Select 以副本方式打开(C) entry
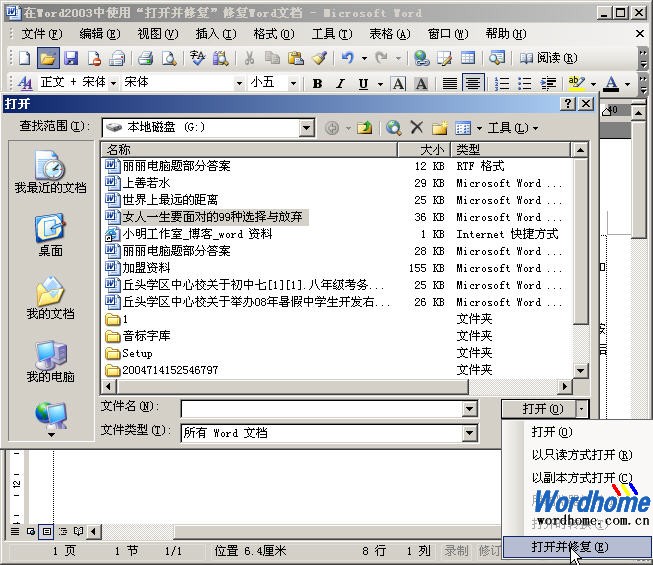 point(581,478)
